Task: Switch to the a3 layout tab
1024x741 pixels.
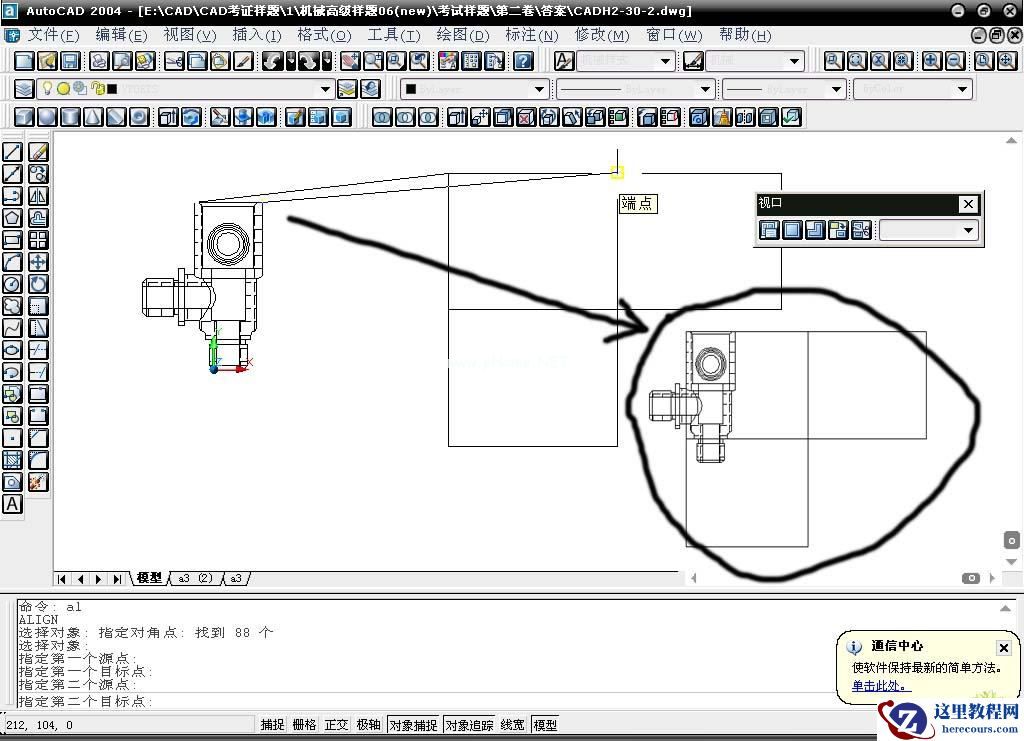Action: click(236, 578)
